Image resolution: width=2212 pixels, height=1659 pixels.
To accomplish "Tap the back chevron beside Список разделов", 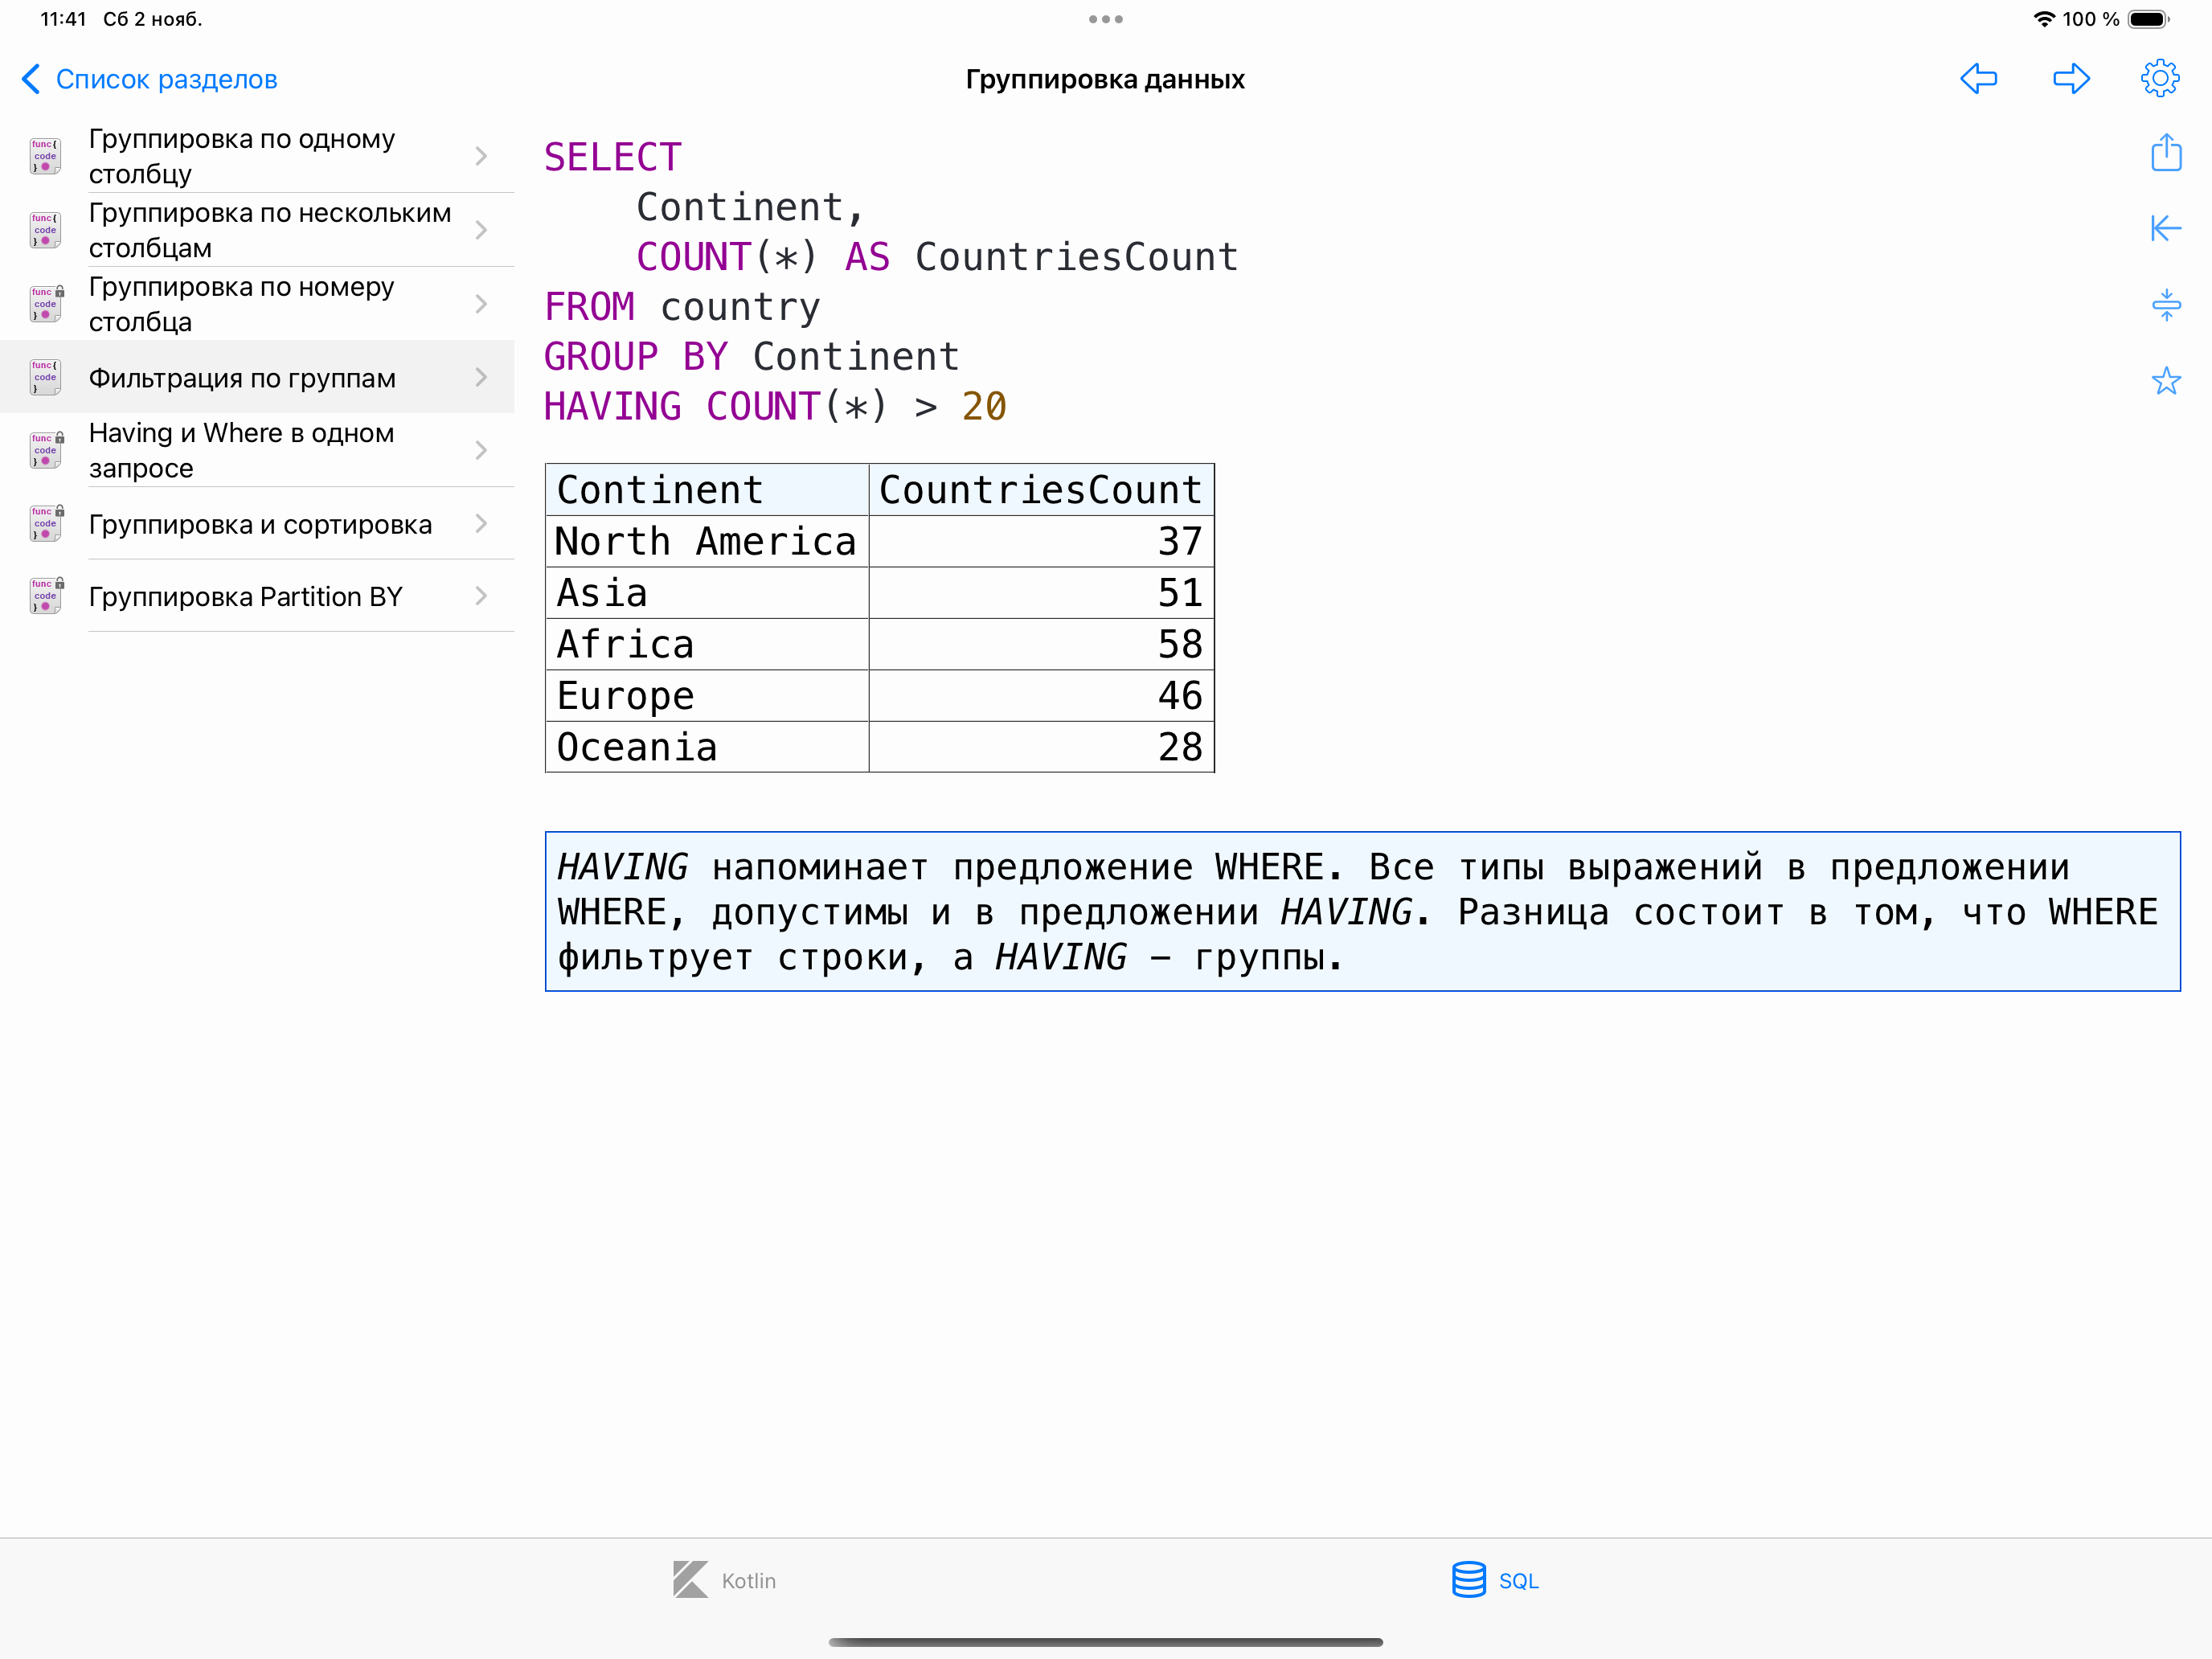I will 31,79.
